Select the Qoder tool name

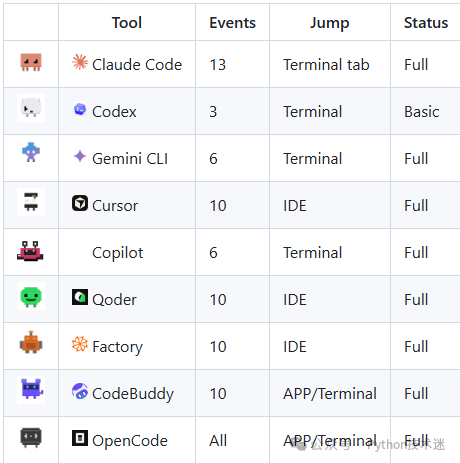pyautogui.click(x=114, y=300)
